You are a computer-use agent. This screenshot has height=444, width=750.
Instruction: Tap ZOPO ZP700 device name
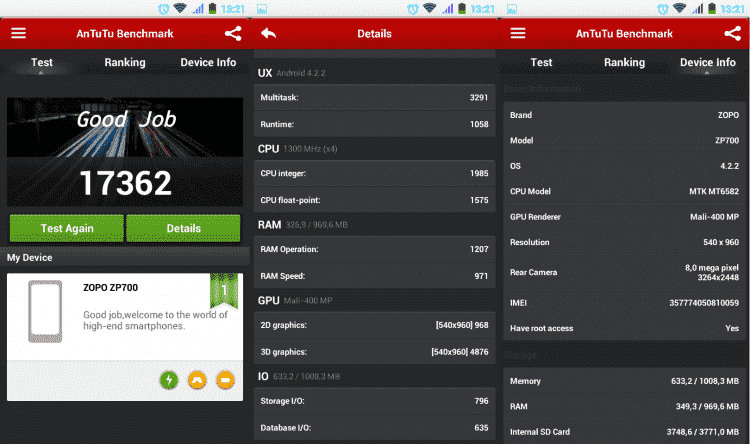point(110,288)
